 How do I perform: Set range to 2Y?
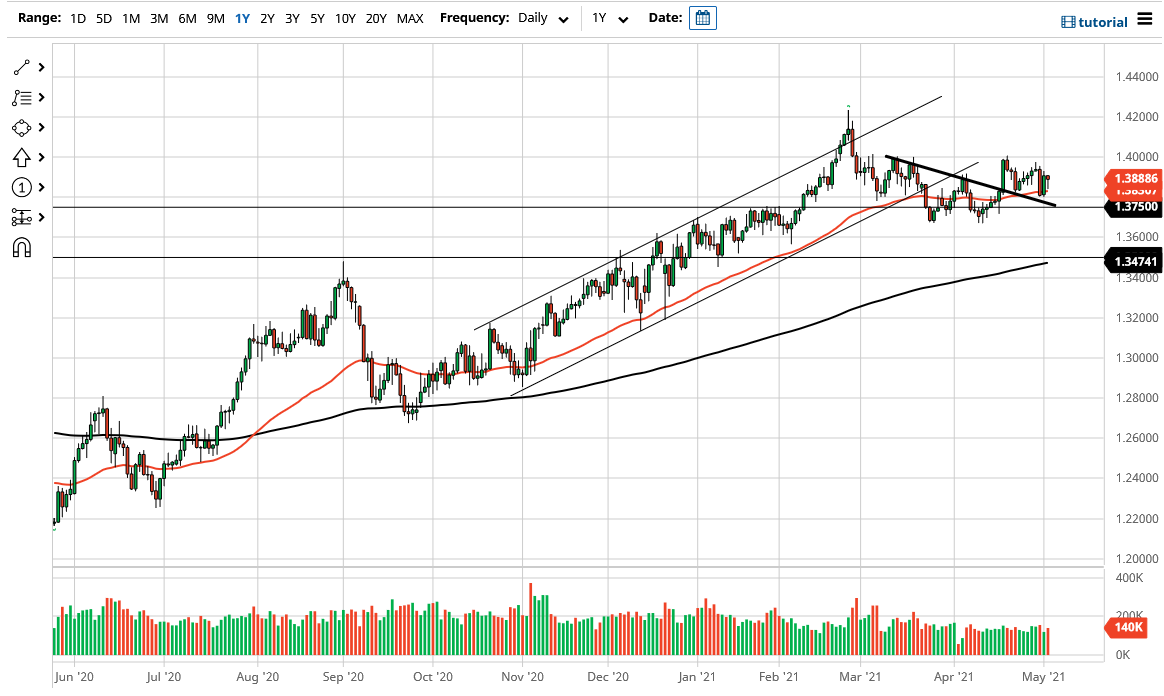tap(267, 19)
